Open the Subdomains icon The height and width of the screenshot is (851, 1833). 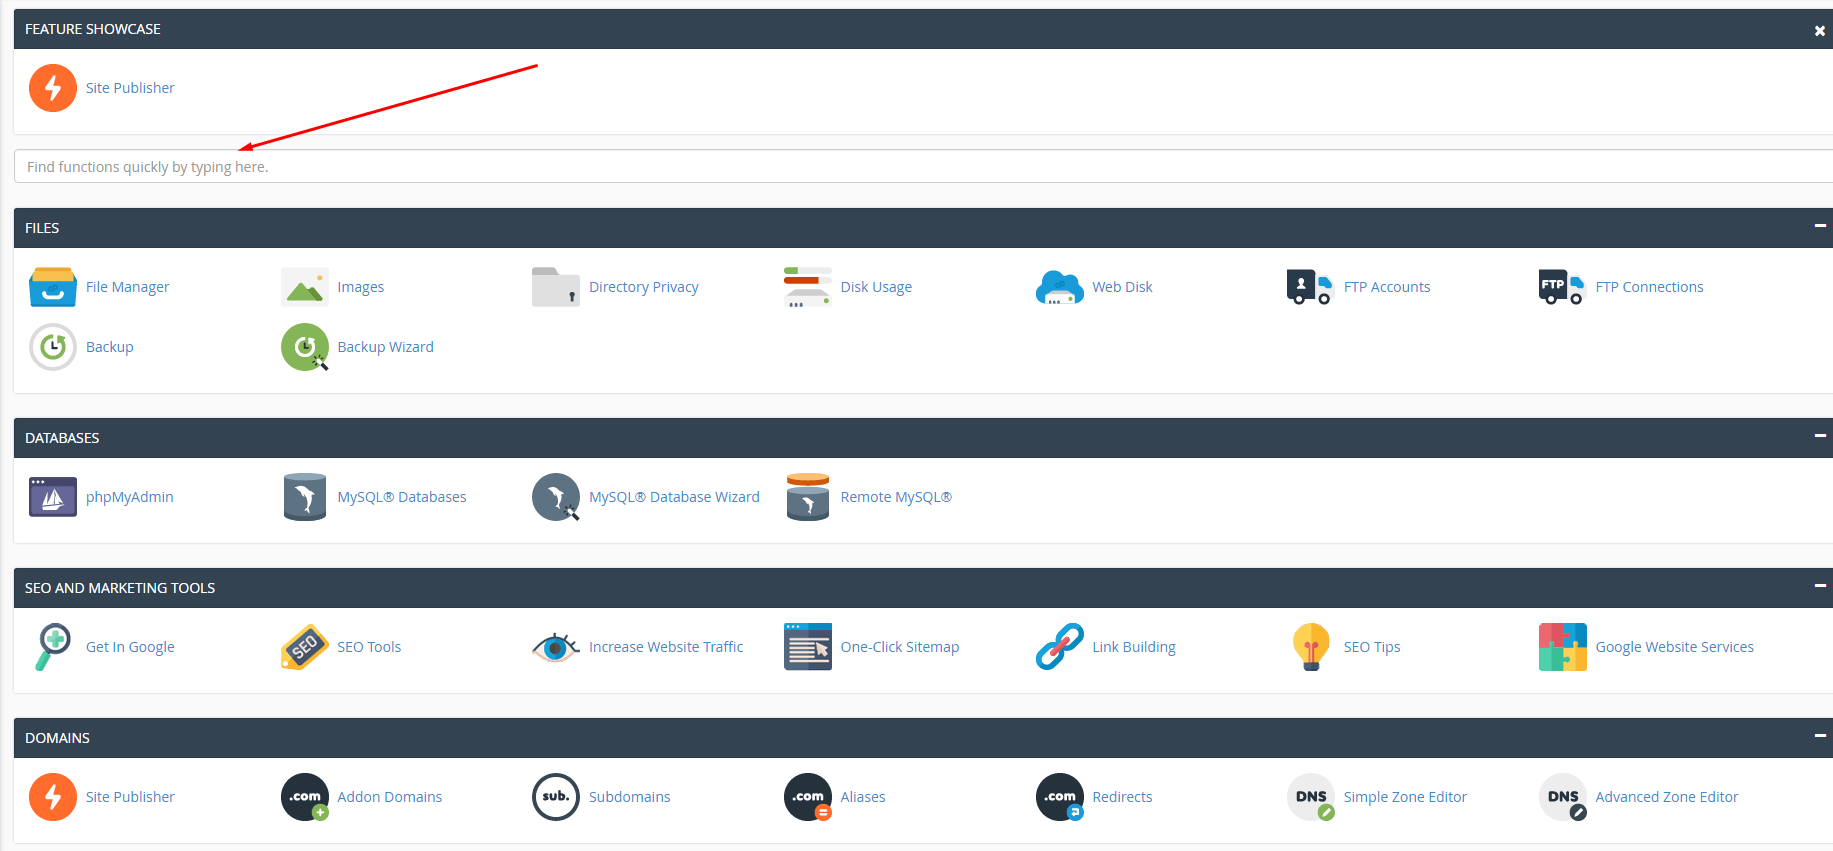click(556, 797)
